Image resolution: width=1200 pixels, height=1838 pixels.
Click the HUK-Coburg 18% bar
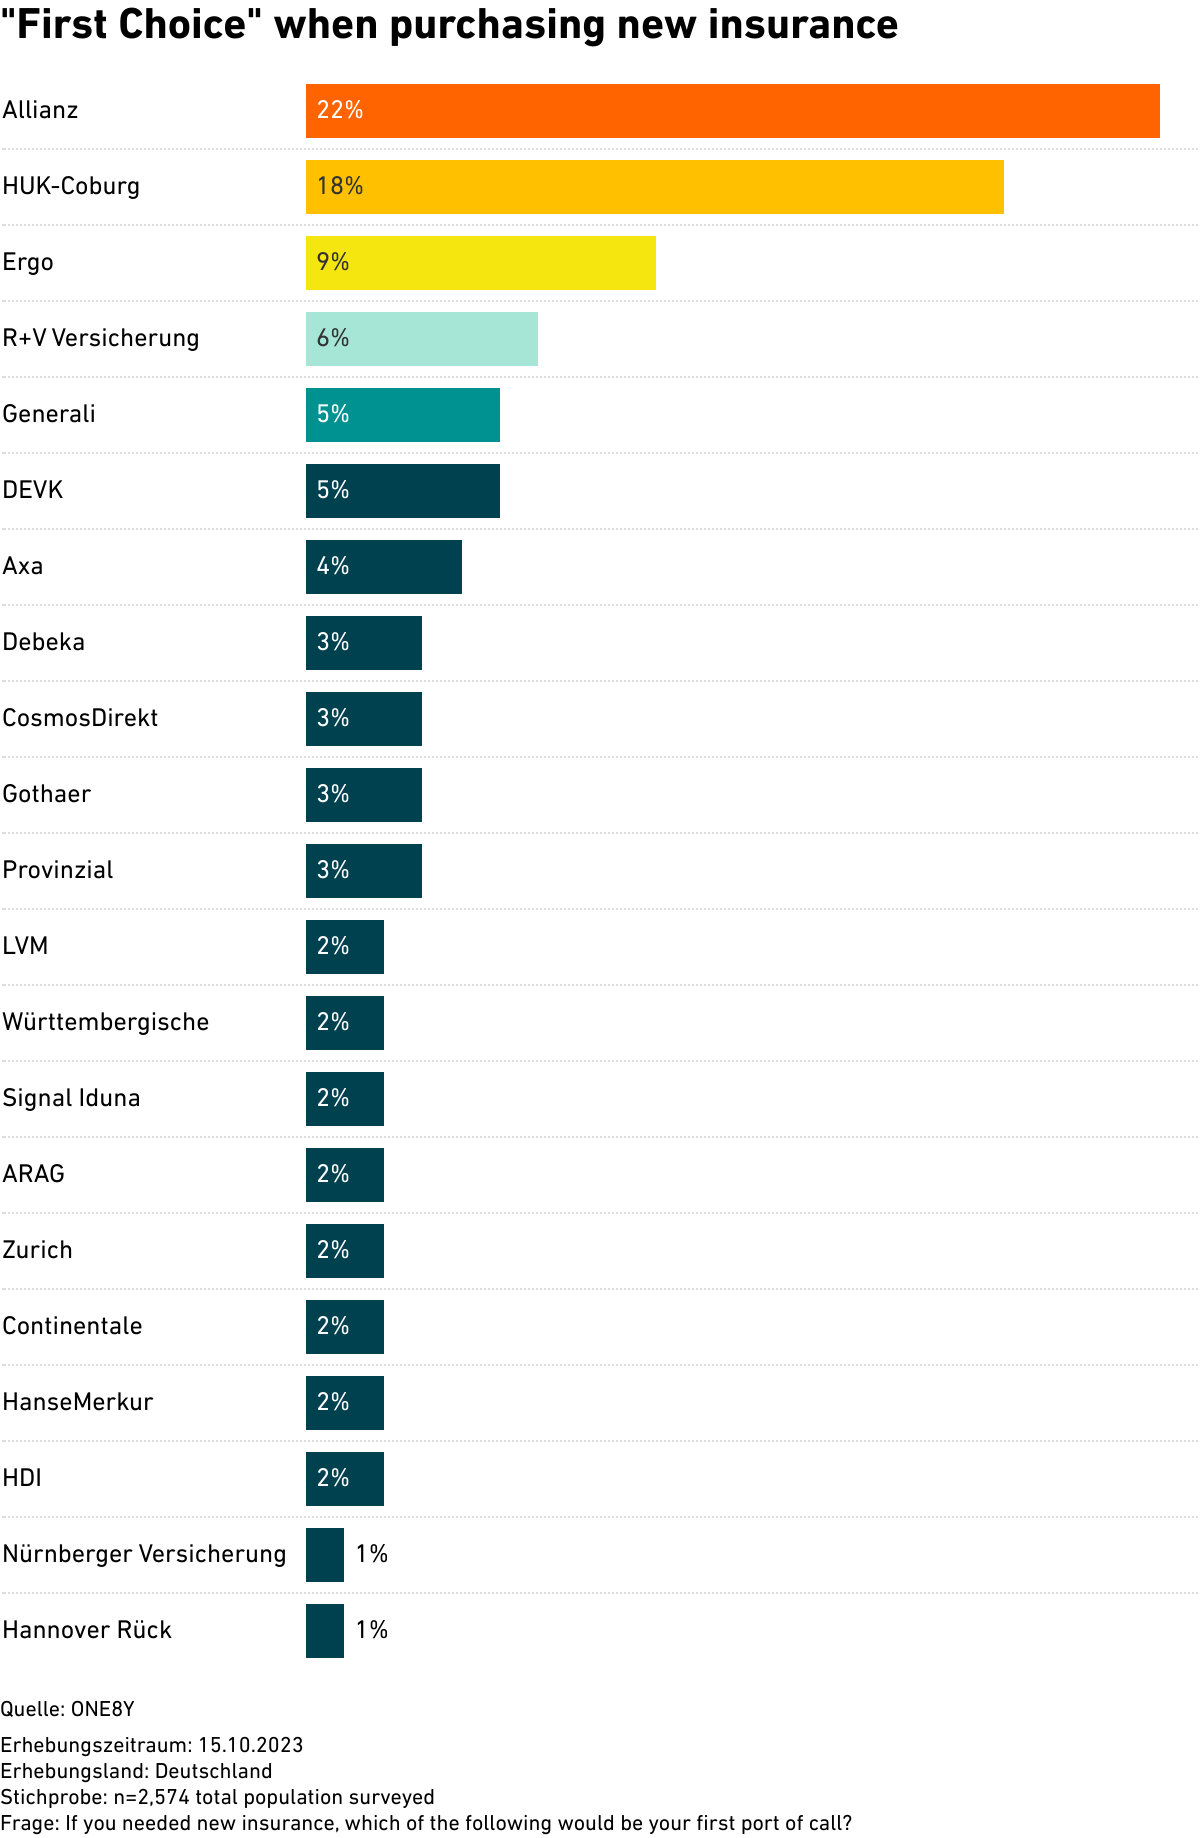pyautogui.click(x=654, y=187)
